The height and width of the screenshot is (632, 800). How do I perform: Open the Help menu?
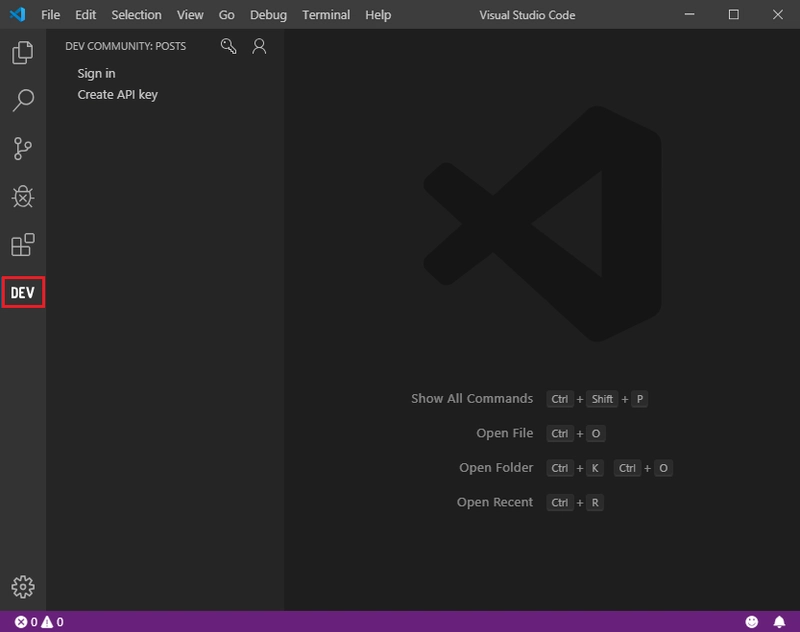378,15
